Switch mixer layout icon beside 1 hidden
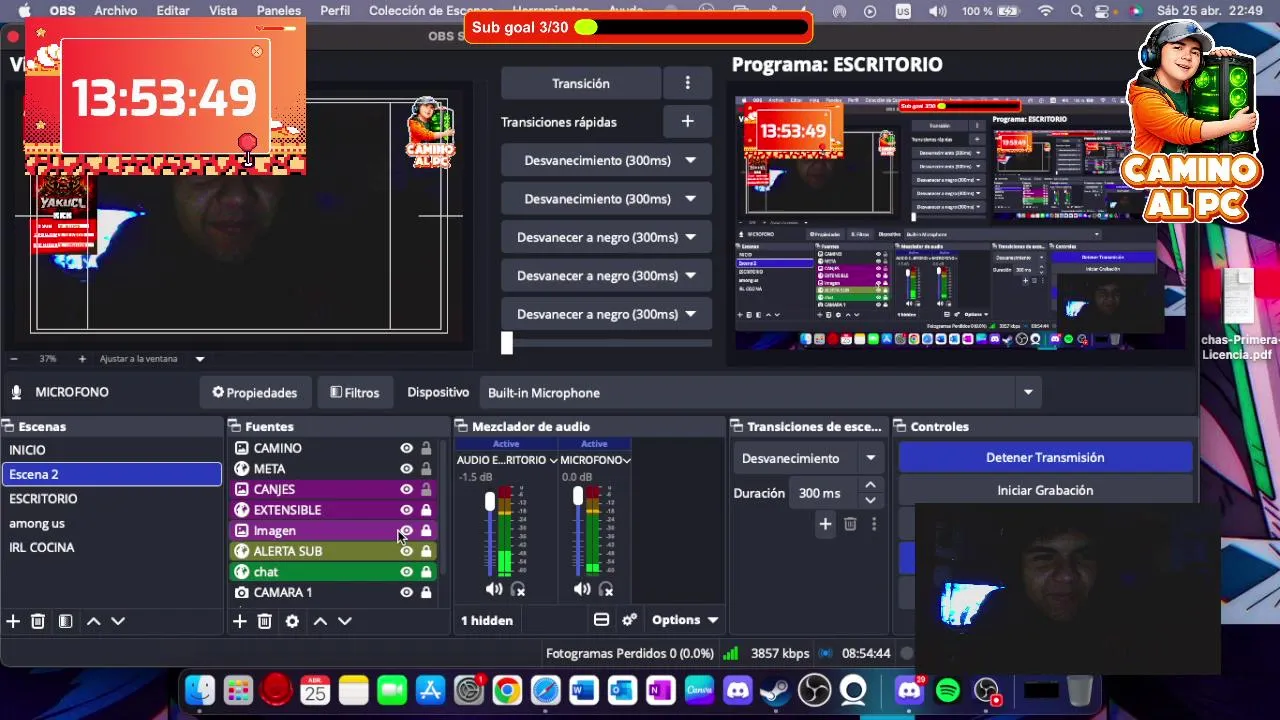The height and width of the screenshot is (720, 1280). point(601,620)
